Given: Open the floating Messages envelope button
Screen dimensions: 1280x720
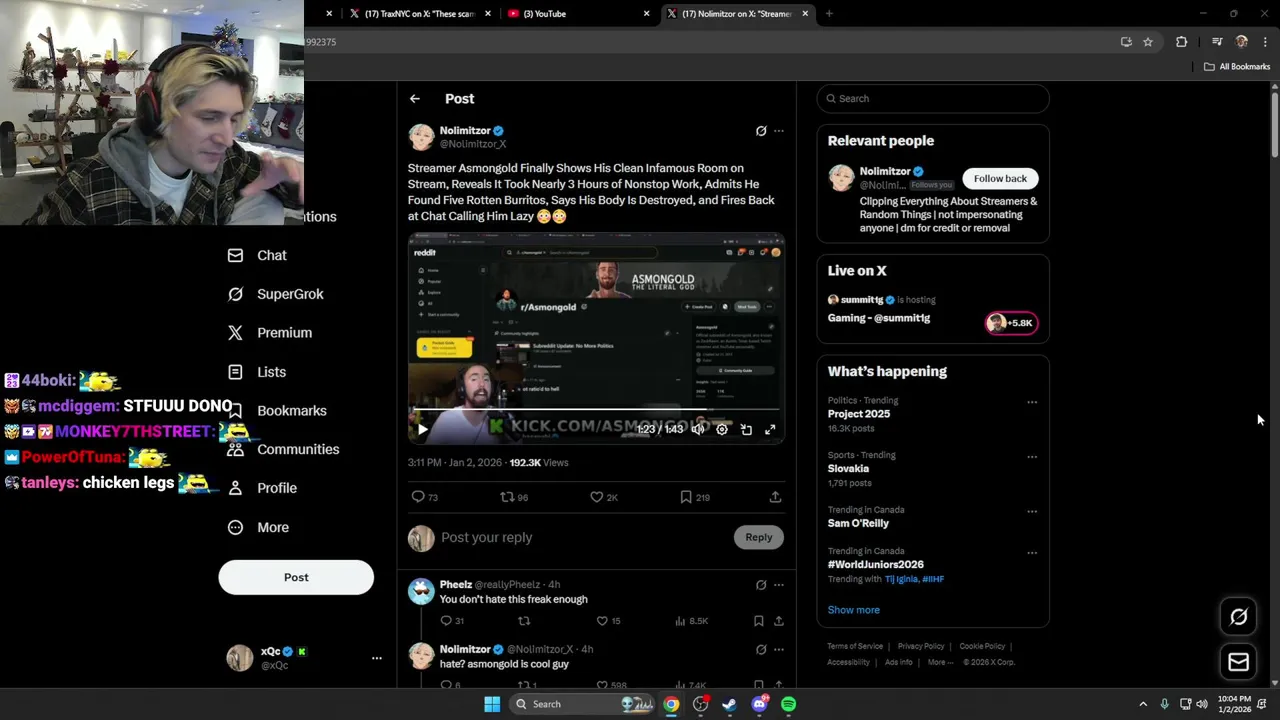Looking at the screenshot, I should (x=1238, y=662).
